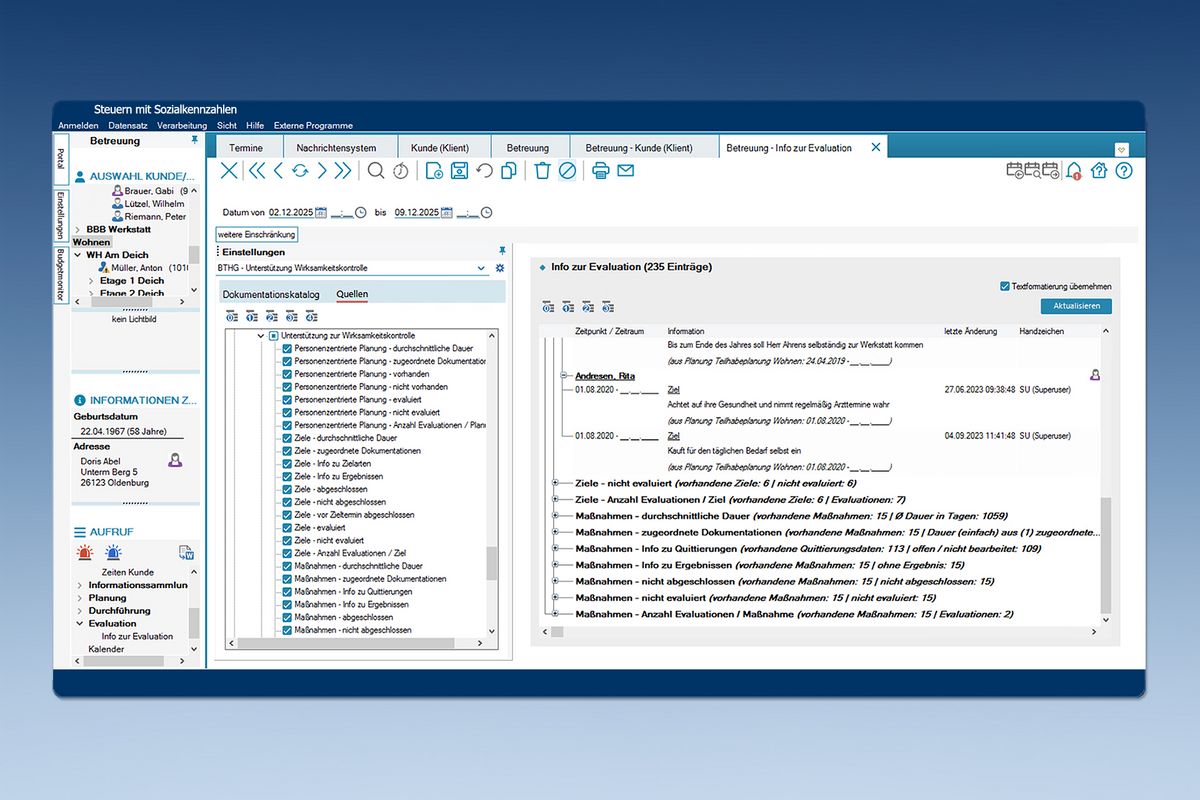Uncheck Ziele - evaluiert checkbox
Image resolution: width=1200 pixels, height=800 pixels.
288,528
